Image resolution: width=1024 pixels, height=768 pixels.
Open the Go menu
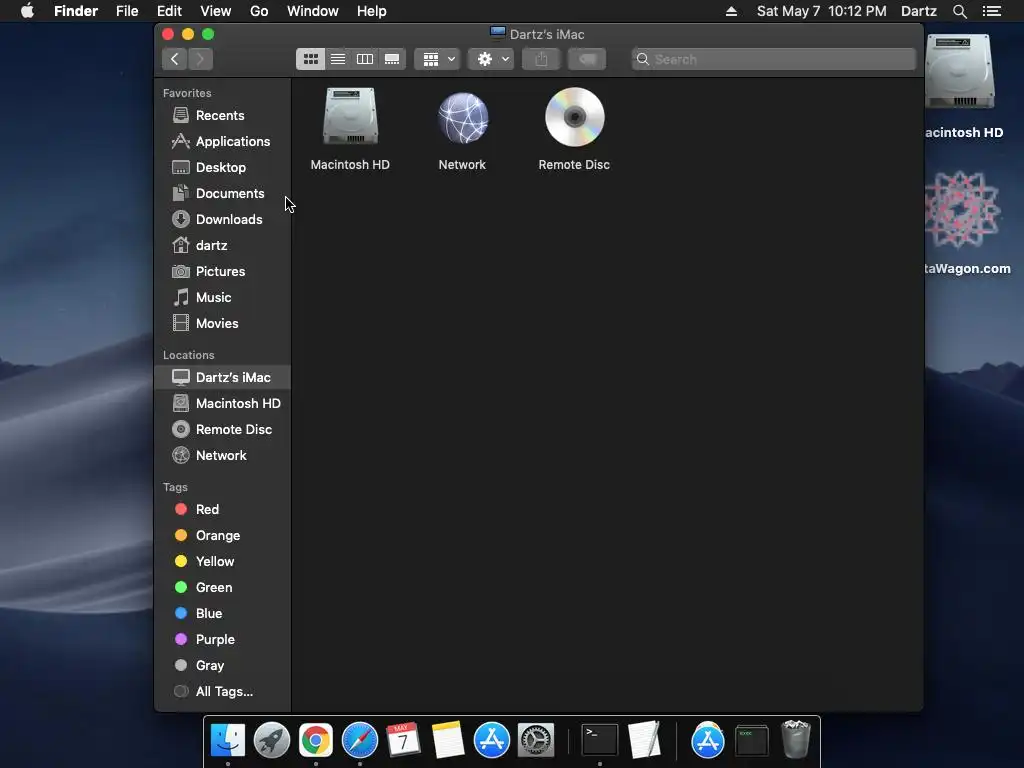259,11
